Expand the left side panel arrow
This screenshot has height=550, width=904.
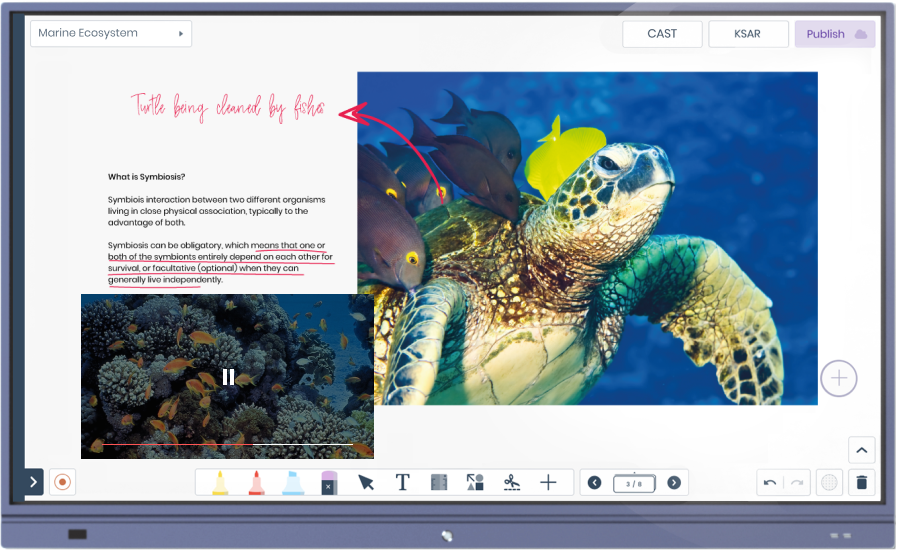[34, 482]
